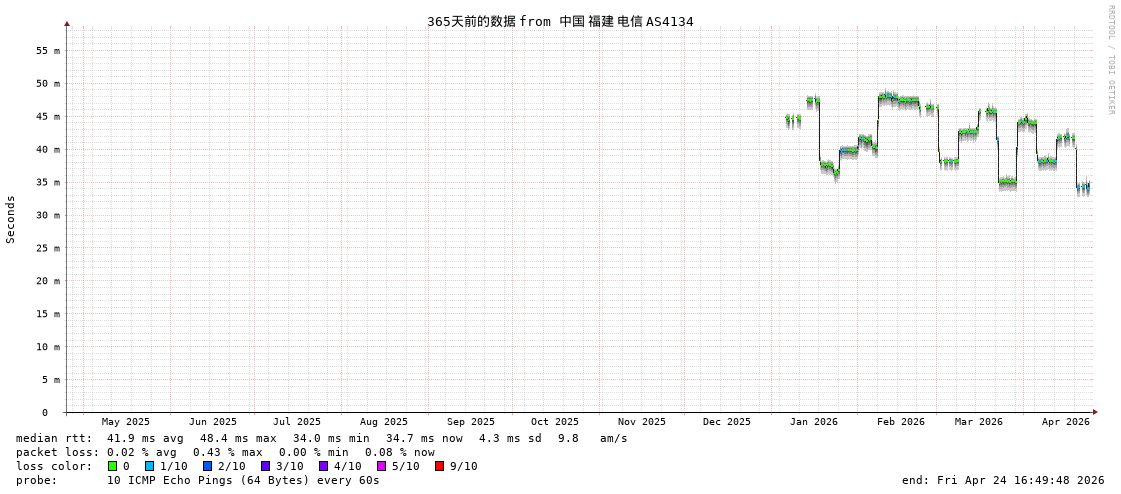Click the packet loss statistics line
The width and height of the screenshot is (1121, 494).
tap(225, 452)
